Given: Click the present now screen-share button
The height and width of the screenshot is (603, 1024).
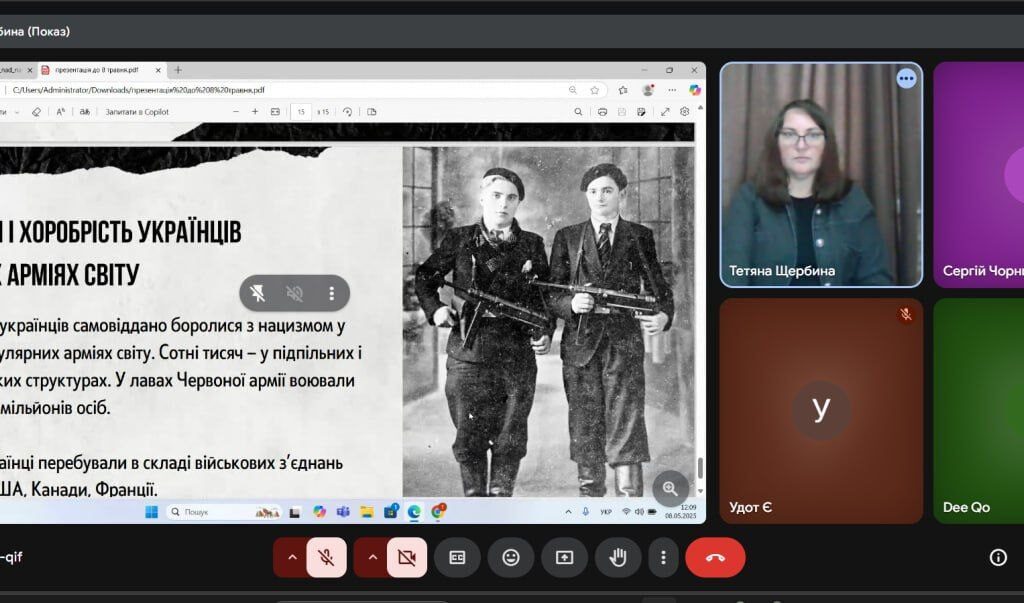Looking at the screenshot, I should point(564,557).
